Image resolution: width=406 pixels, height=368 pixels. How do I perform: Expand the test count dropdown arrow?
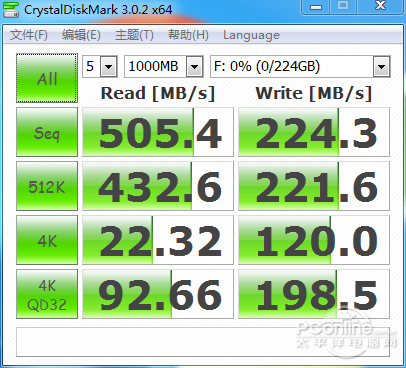click(x=108, y=67)
